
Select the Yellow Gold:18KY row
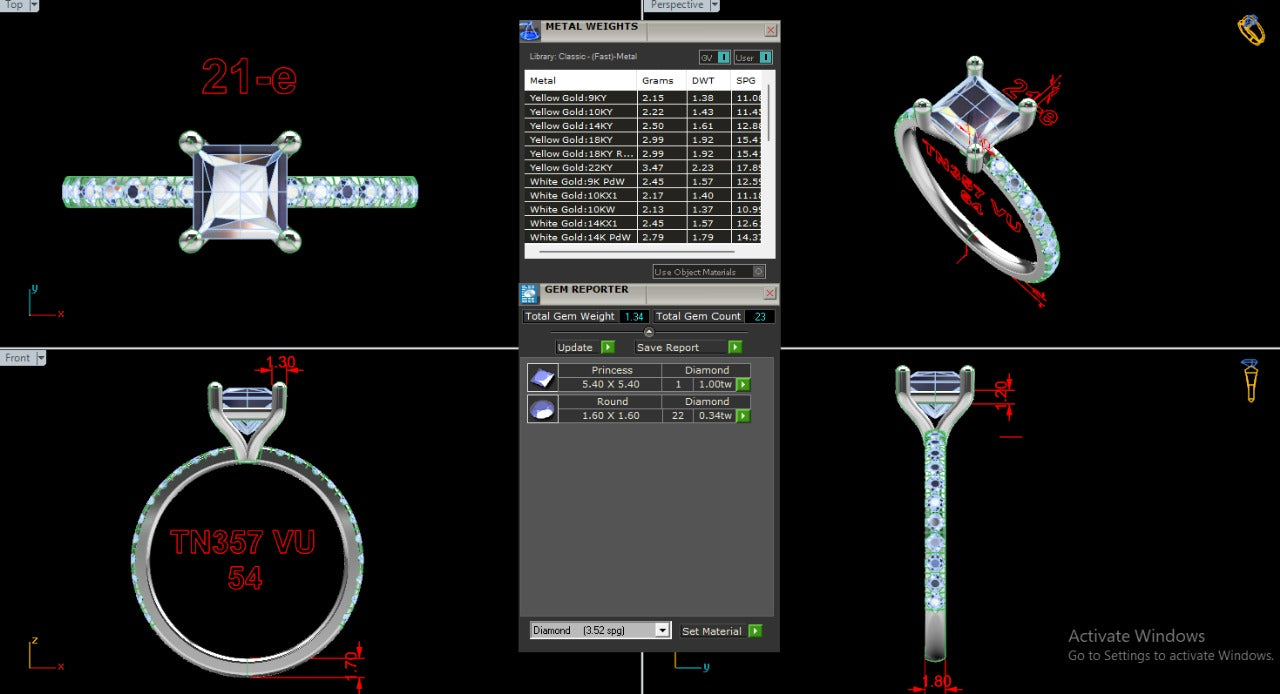click(643, 140)
